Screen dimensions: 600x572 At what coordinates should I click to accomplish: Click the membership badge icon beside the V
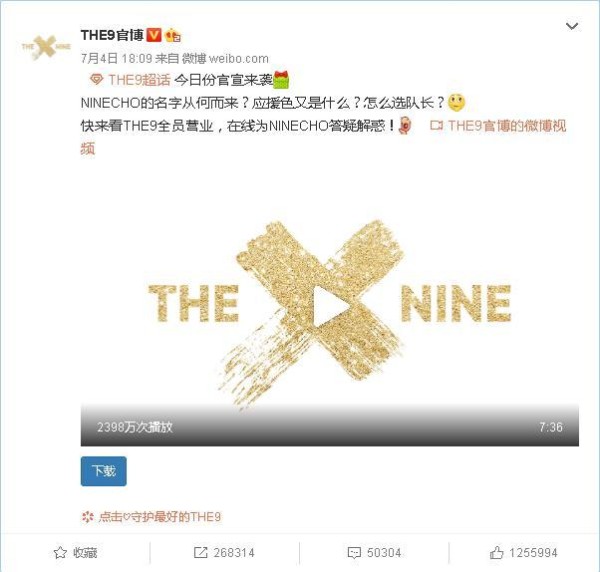[173, 36]
